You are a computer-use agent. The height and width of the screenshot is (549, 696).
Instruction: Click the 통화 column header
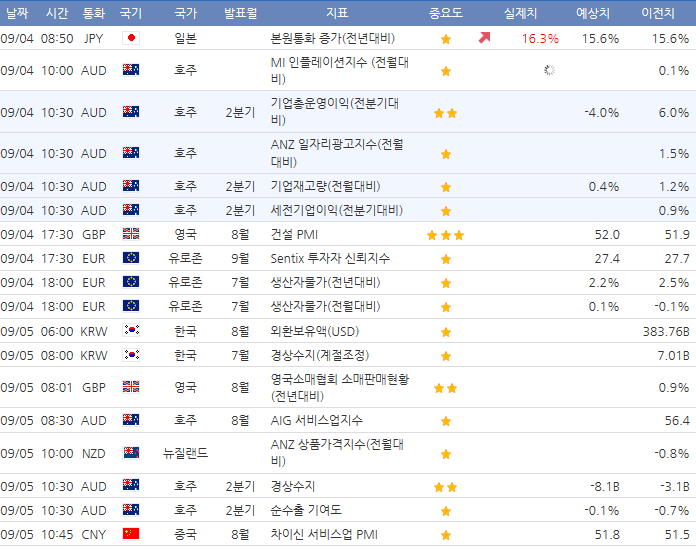pos(94,13)
